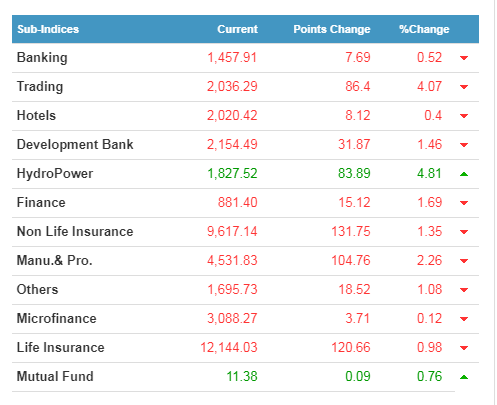Click the Sub-Indices column header

click(x=48, y=29)
